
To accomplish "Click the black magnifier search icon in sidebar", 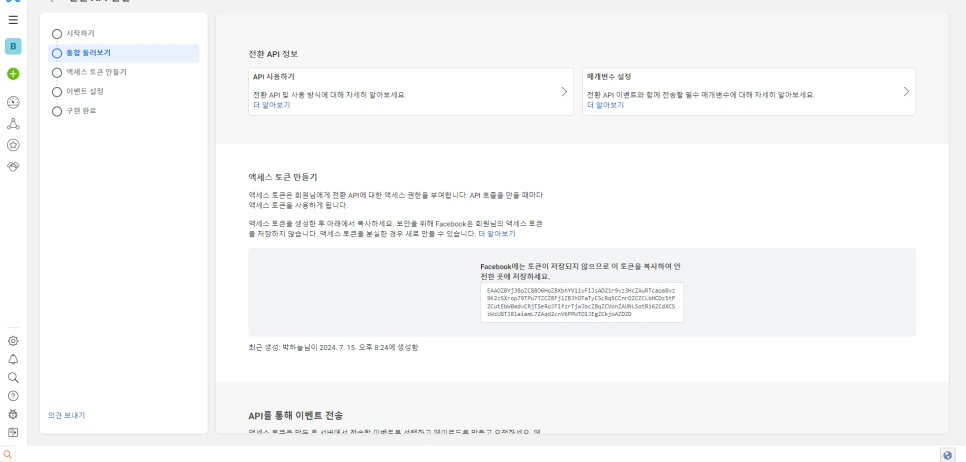I will tap(13, 378).
